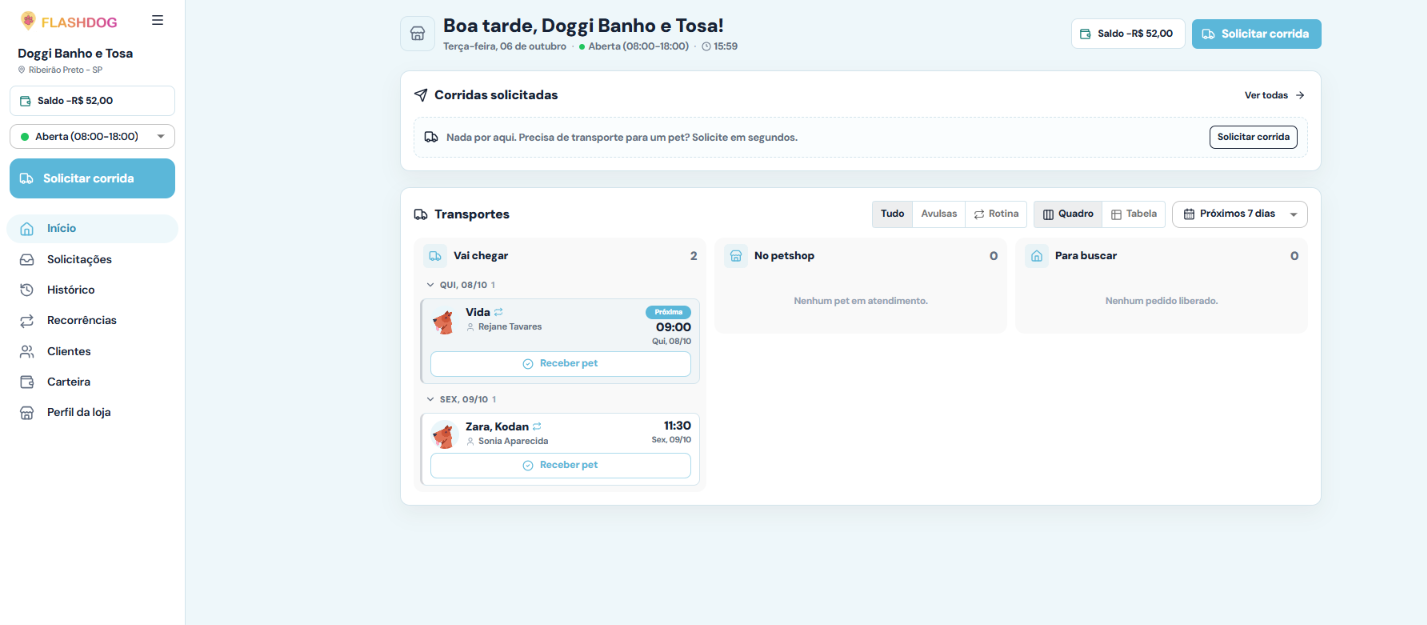1427x625 pixels.
Task: Collapse the SEX, 09/10 group
Action: coord(461,399)
